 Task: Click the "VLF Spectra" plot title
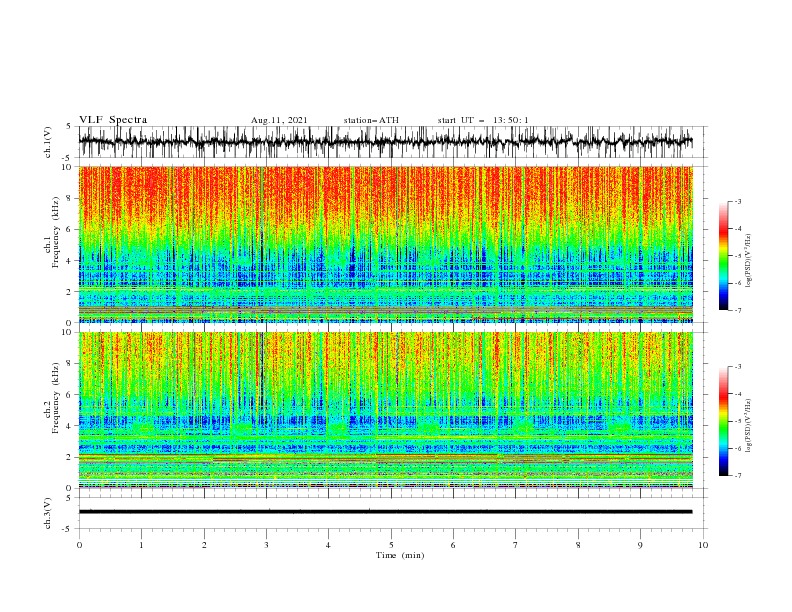[x=113, y=120]
